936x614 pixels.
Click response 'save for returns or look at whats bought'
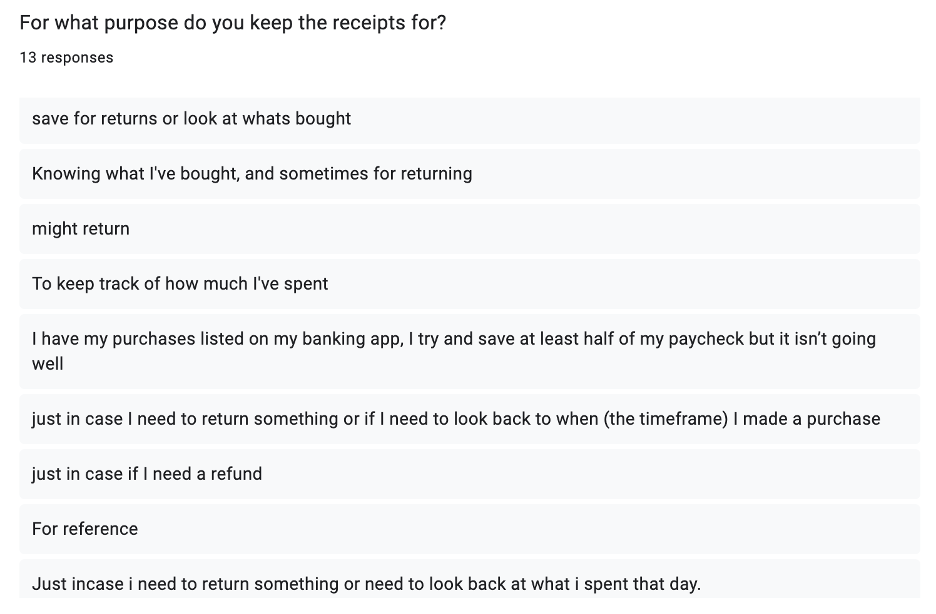click(x=469, y=119)
